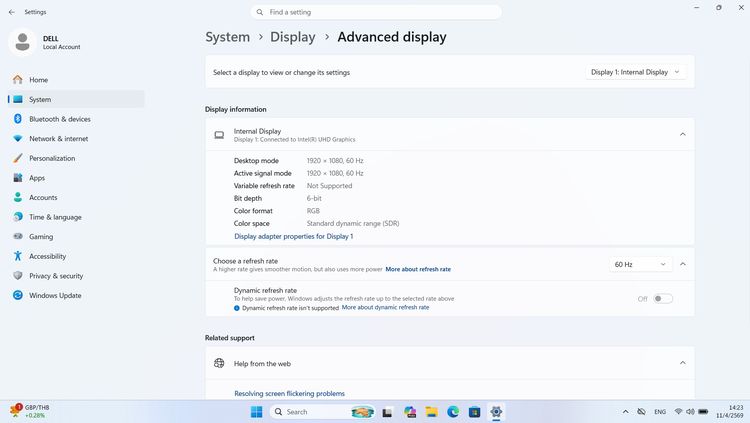Click the Accessibility figure icon
Image resolution: width=750 pixels, height=423 pixels.
[x=18, y=256]
